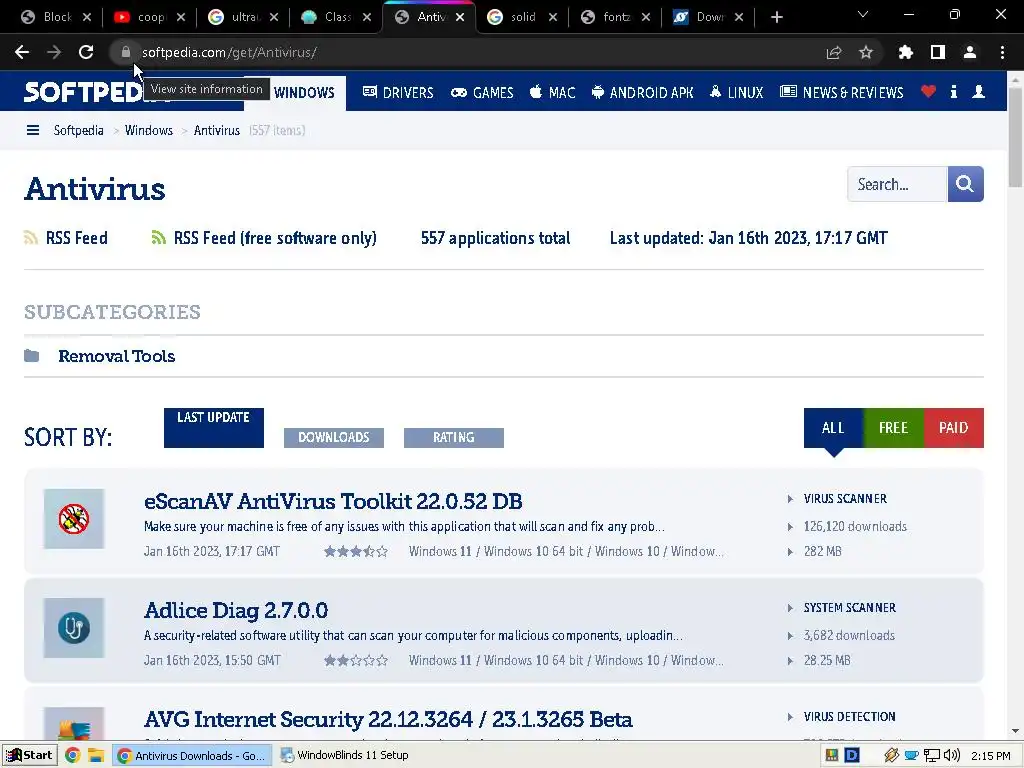This screenshot has width=1024, height=768.
Task: Open NEWS & REVIEWS in Softpedia nav
Action: coord(842,92)
